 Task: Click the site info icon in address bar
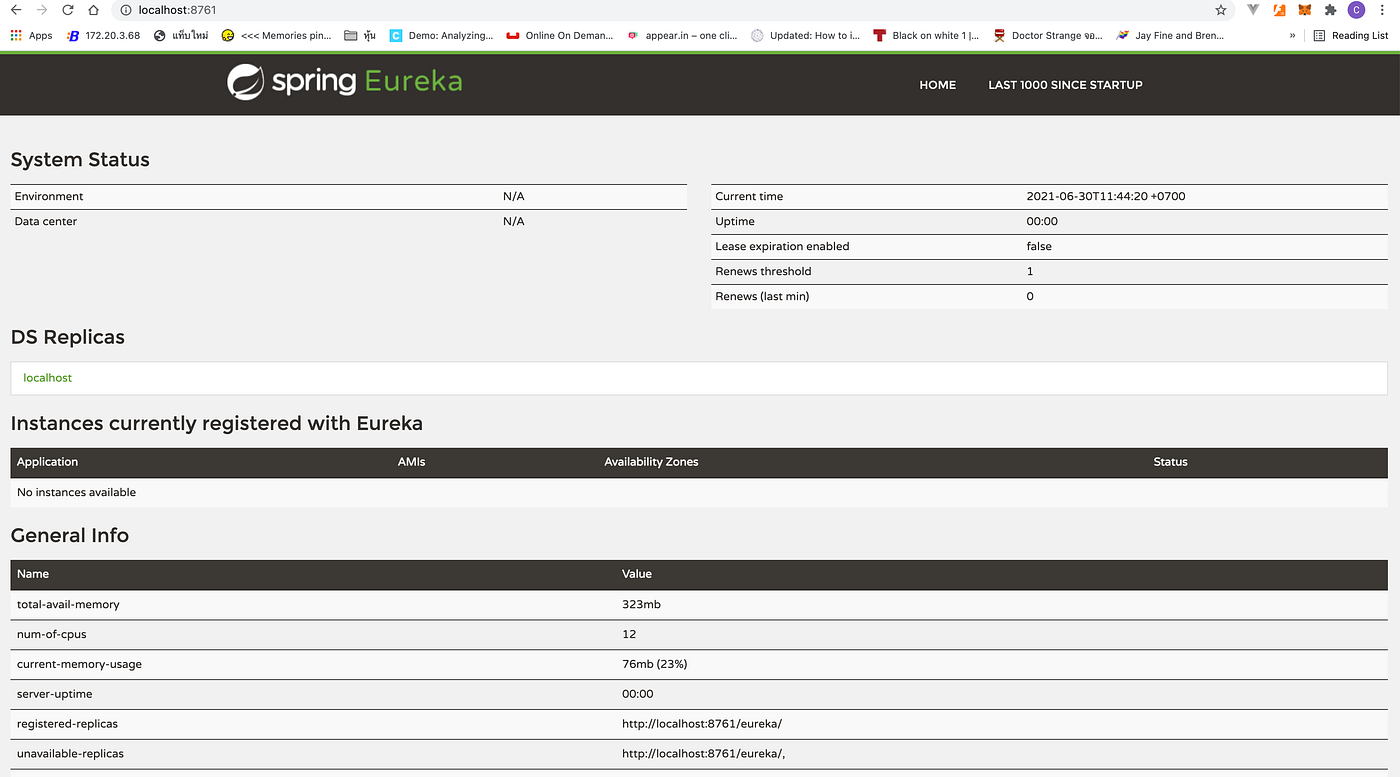point(123,10)
